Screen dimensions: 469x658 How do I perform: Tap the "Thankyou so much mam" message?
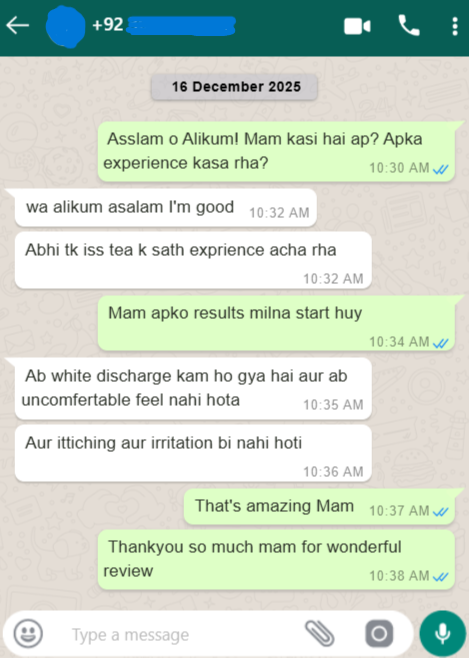pyautogui.click(x=276, y=559)
